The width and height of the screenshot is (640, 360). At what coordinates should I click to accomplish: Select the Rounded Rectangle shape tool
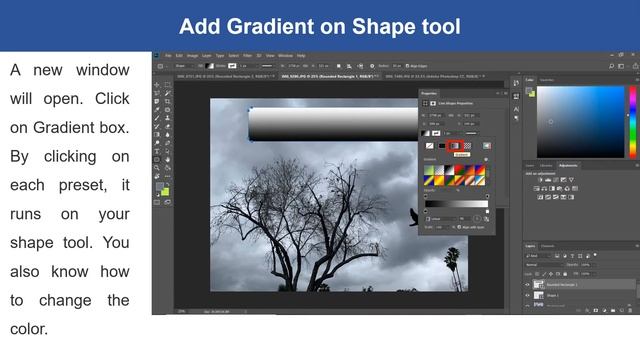[x=157, y=160]
